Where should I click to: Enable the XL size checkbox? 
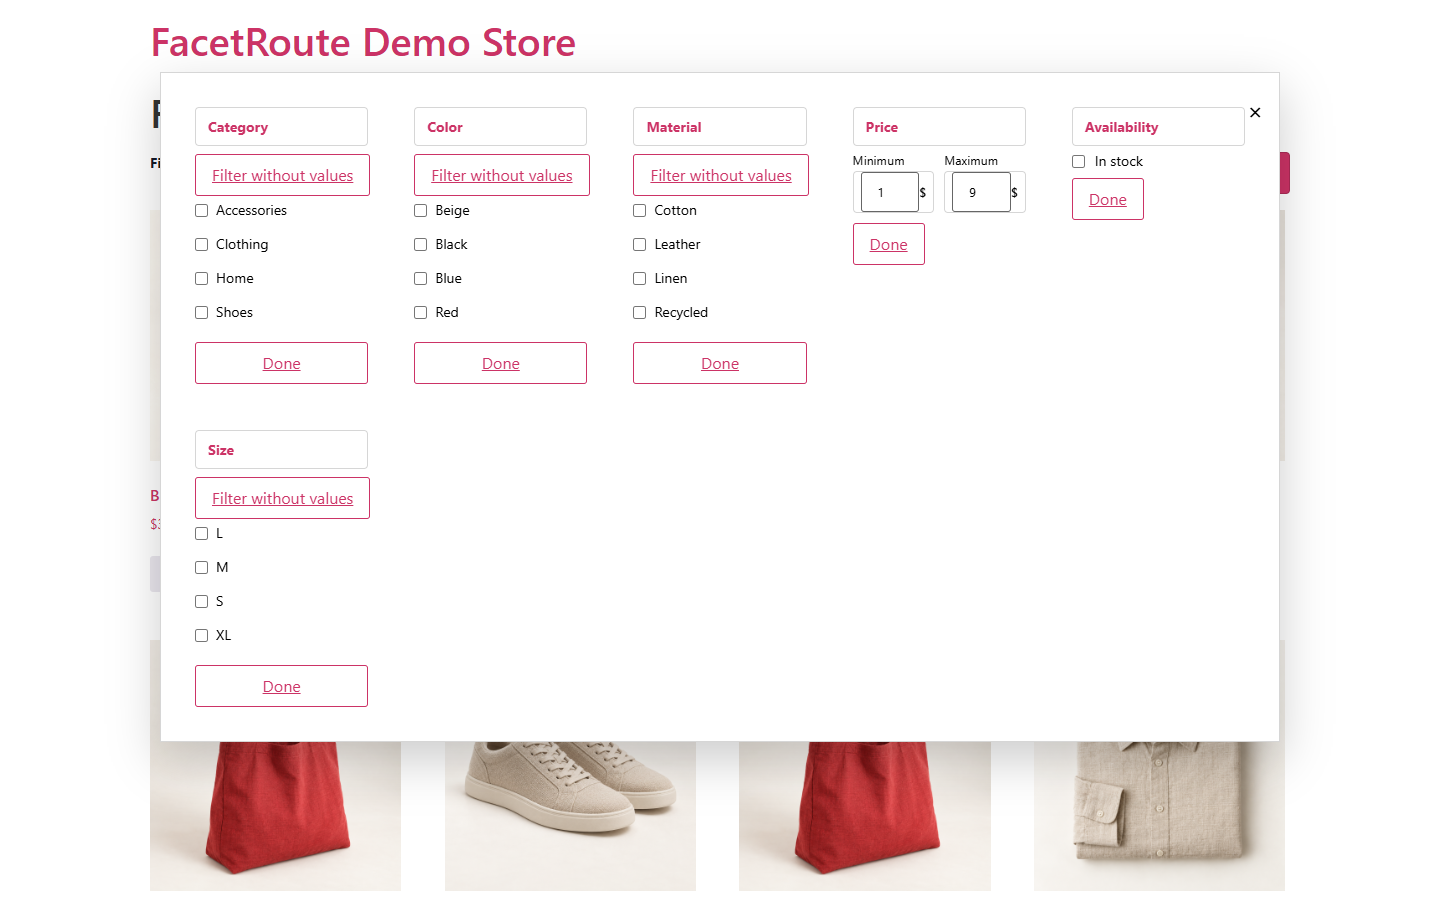[201, 635]
